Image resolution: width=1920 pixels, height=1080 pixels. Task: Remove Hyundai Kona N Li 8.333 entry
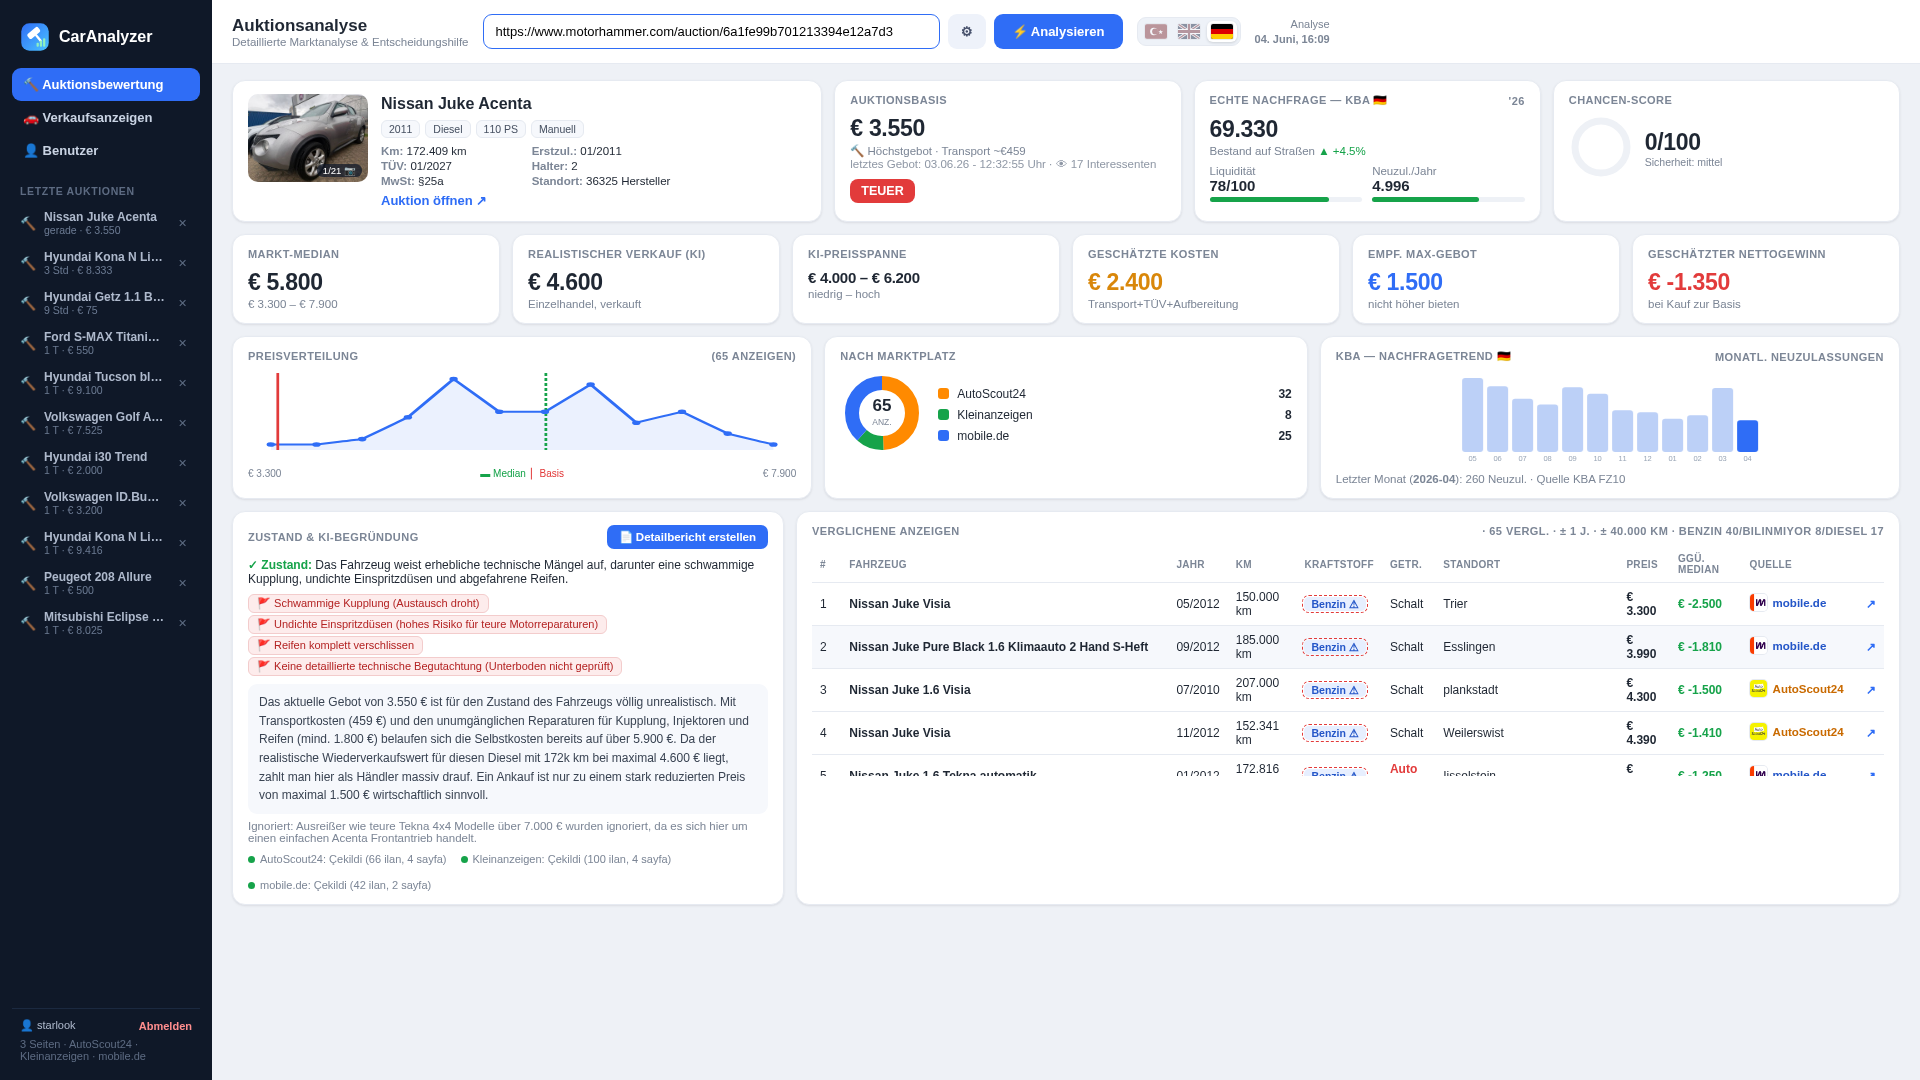point(182,263)
